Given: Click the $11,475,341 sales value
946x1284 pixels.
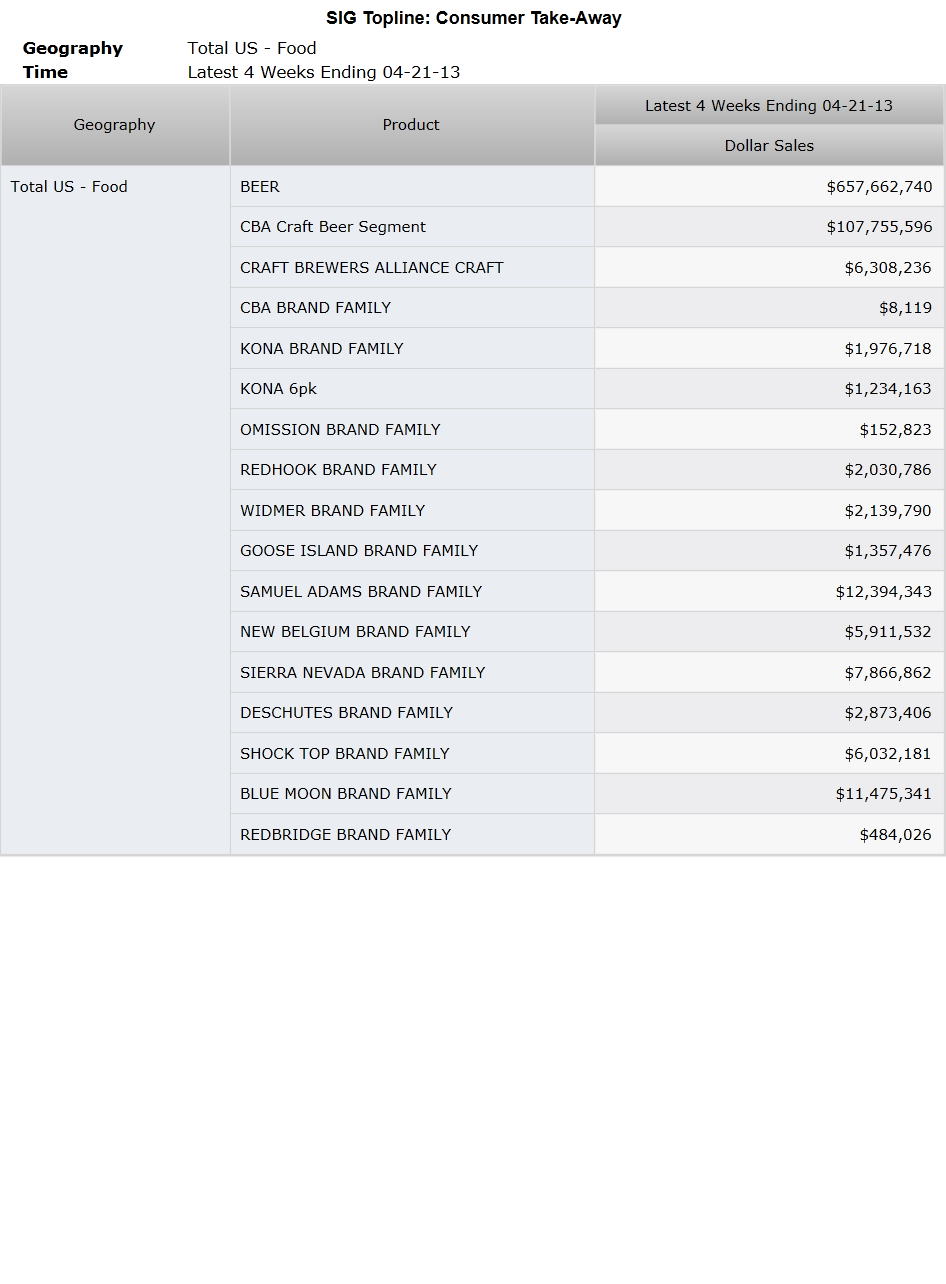Looking at the screenshot, I should (x=884, y=794).
